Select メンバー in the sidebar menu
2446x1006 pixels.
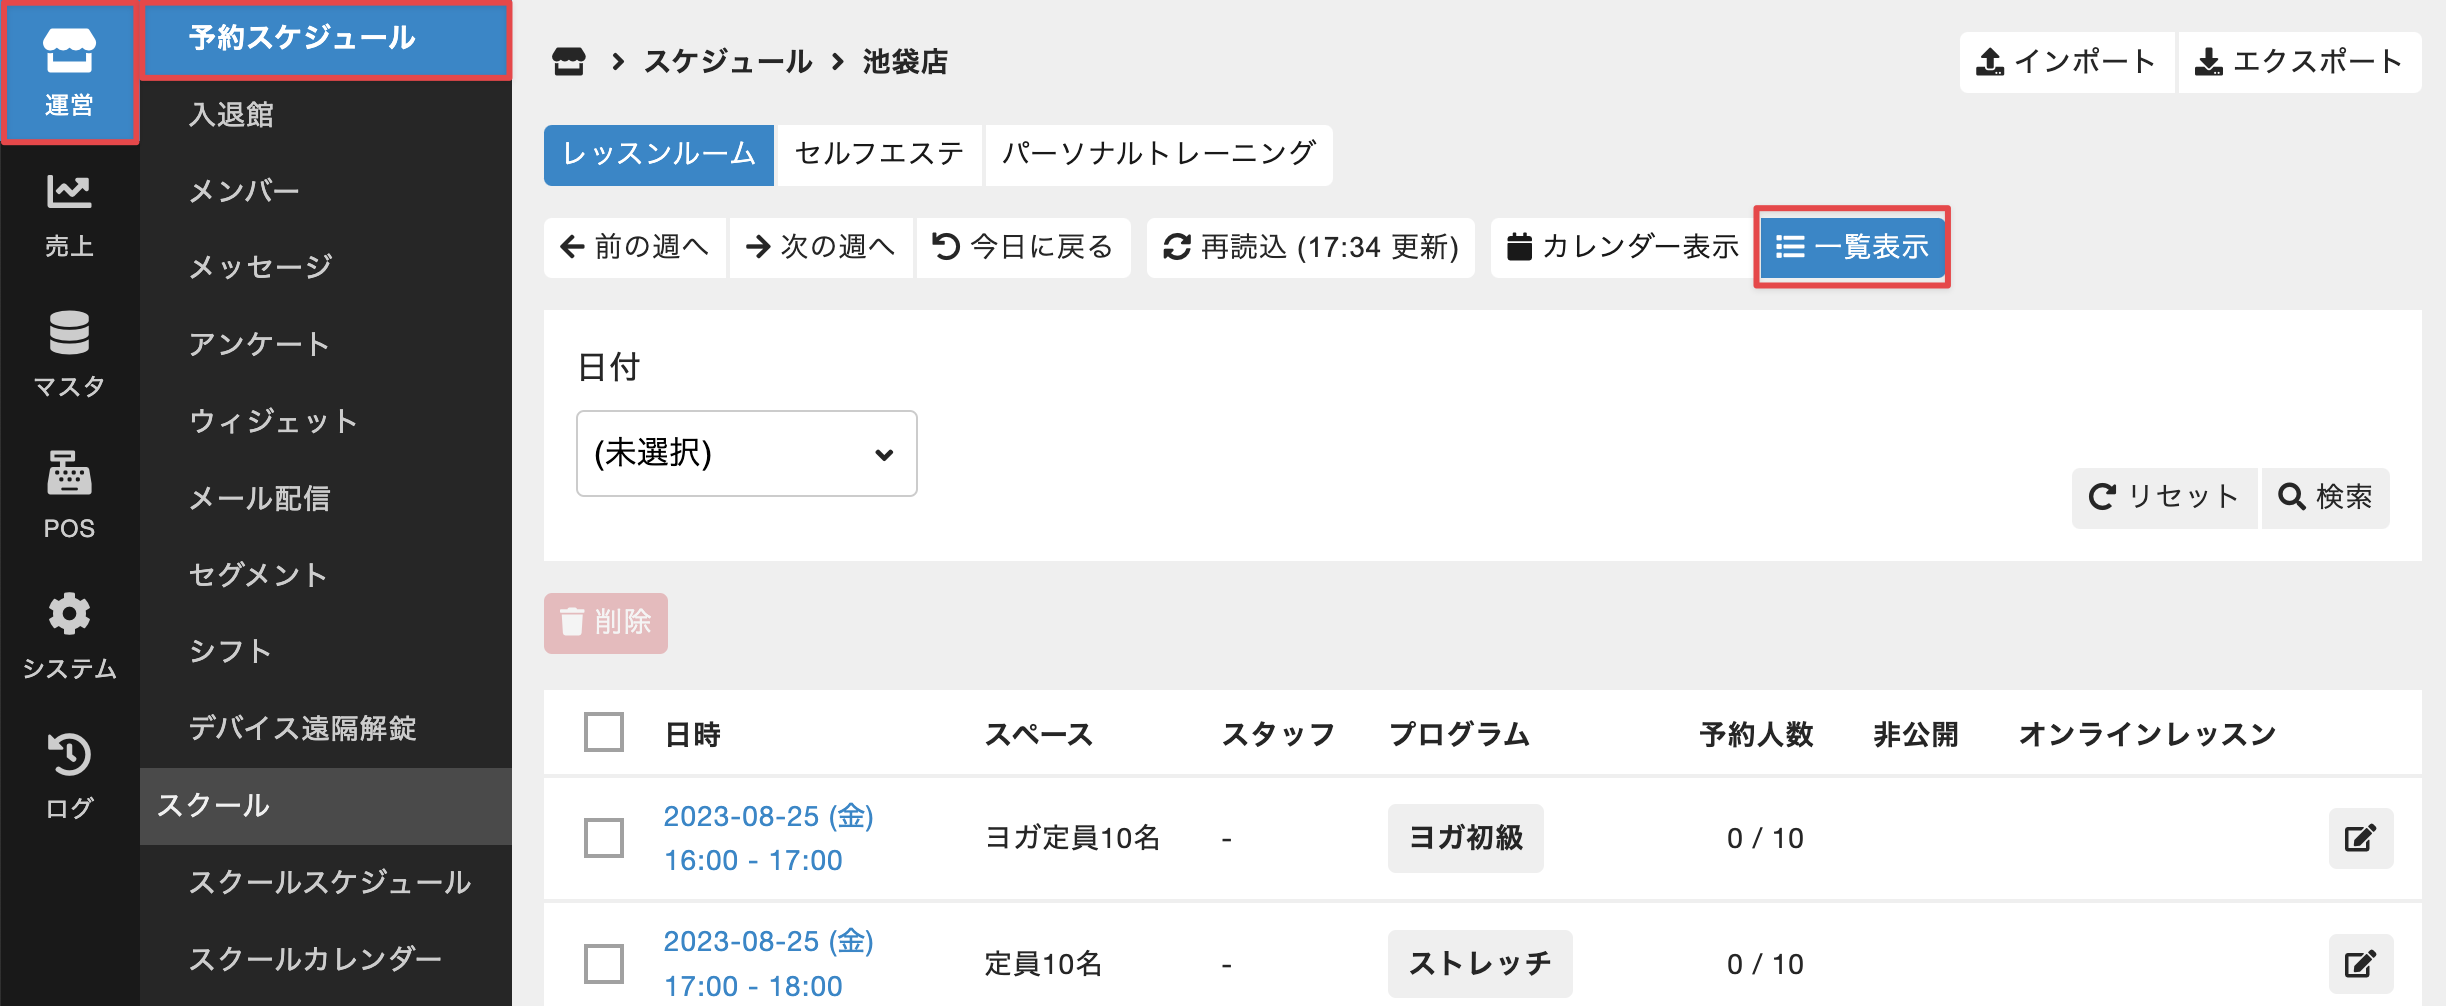tap(245, 191)
